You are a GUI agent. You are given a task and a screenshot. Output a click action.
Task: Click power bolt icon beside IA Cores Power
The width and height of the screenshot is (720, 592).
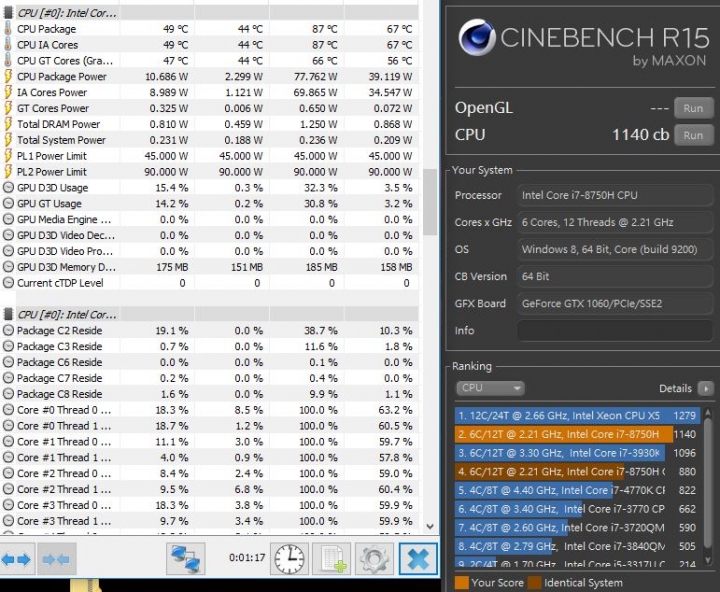8,92
